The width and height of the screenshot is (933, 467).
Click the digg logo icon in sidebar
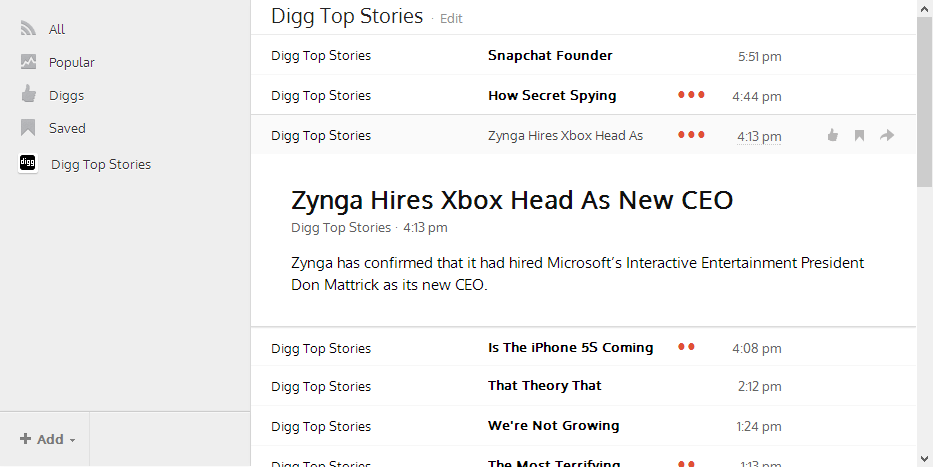(x=28, y=163)
